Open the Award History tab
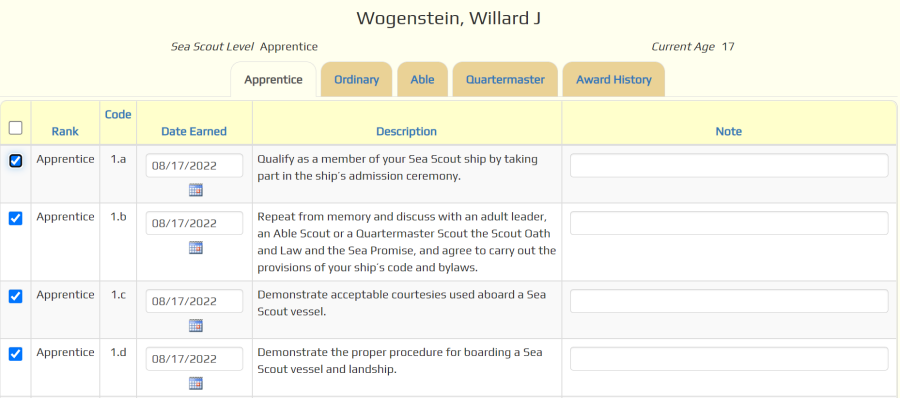Viewport: 900px width, 398px height. (x=614, y=79)
